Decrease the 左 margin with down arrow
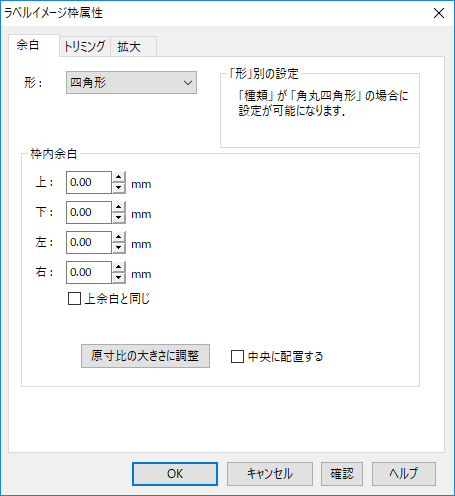This screenshot has height=496, width=455. click(x=119, y=248)
